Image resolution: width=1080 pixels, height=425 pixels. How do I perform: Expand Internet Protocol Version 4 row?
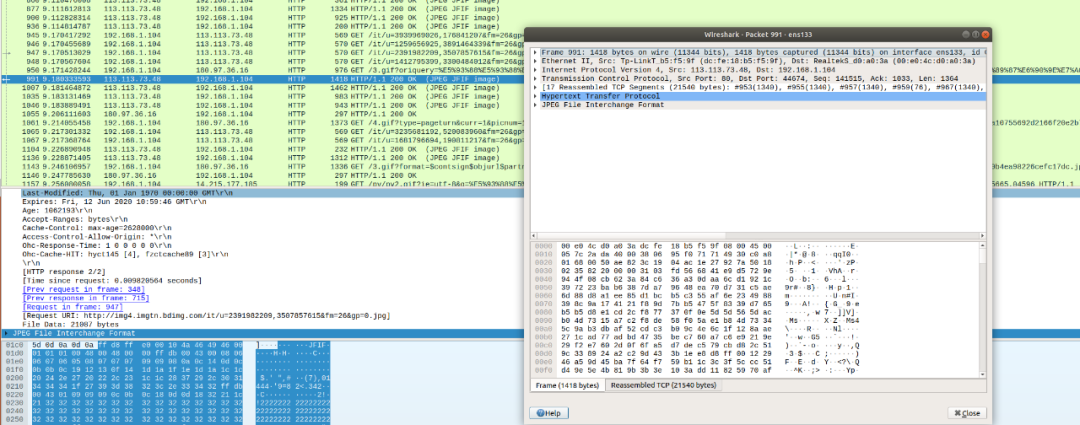click(536, 70)
